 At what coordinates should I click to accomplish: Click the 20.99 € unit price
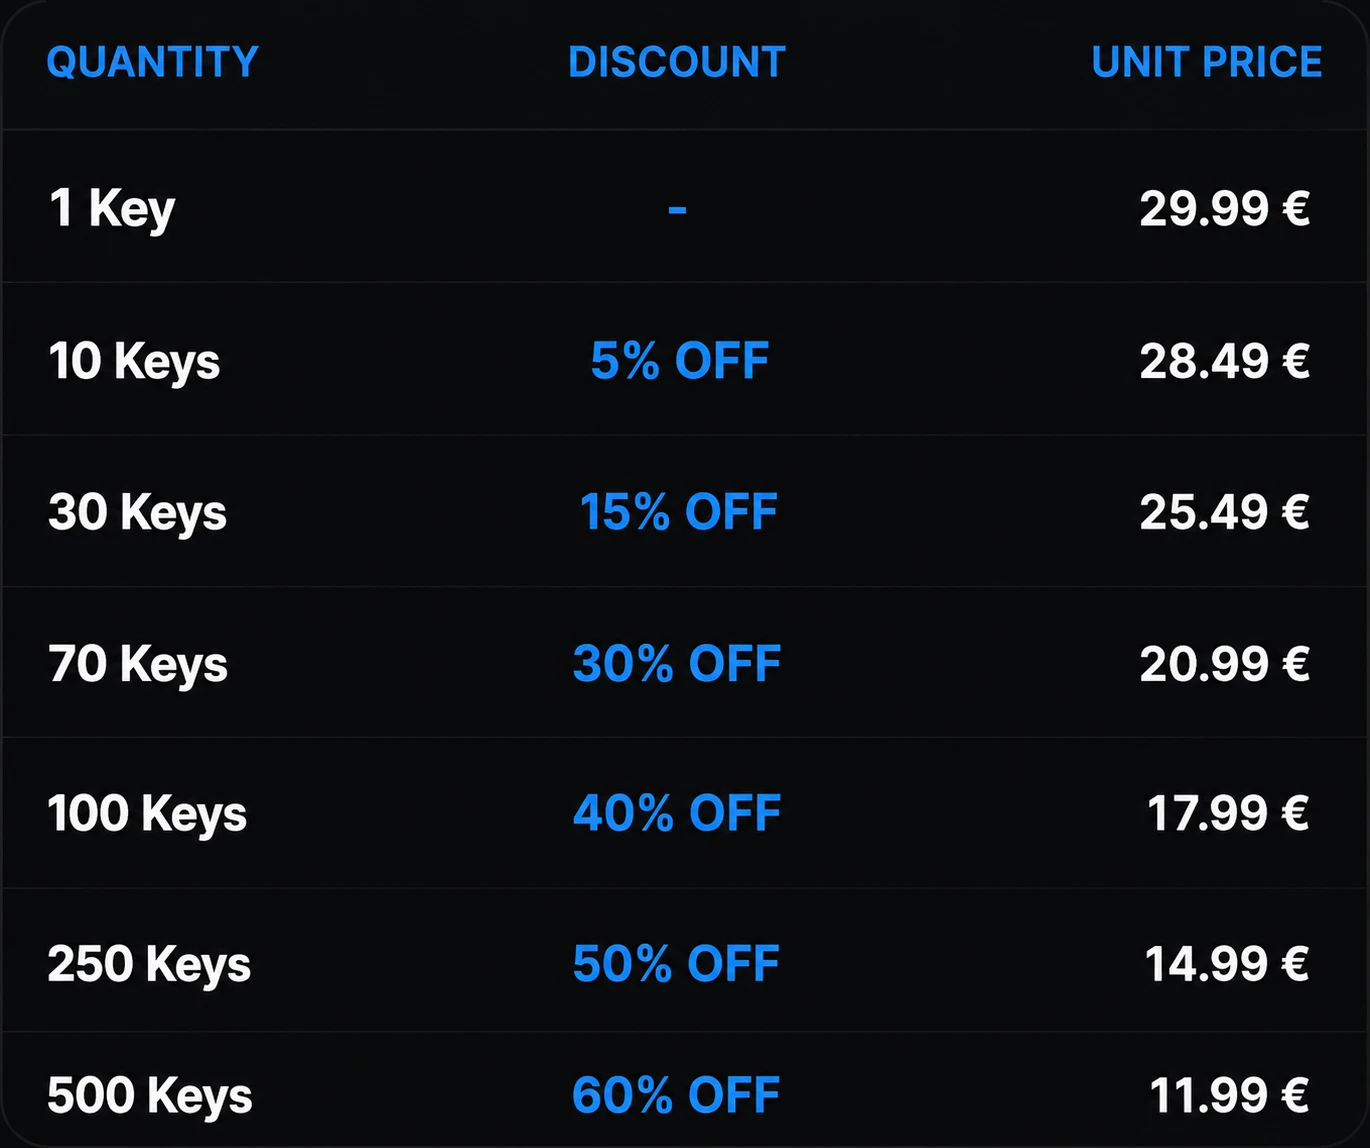pyautogui.click(x=1225, y=664)
